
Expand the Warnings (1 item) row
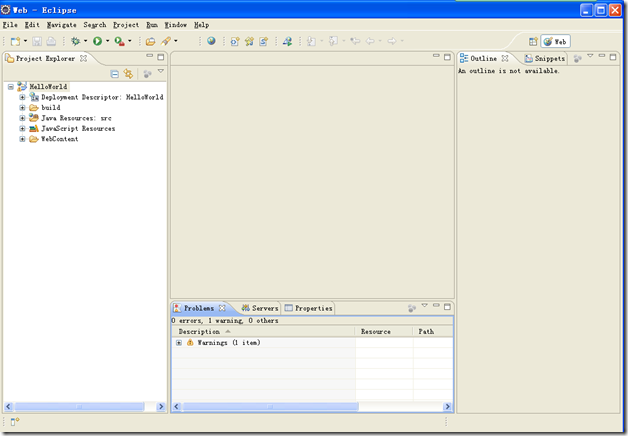pyautogui.click(x=179, y=343)
